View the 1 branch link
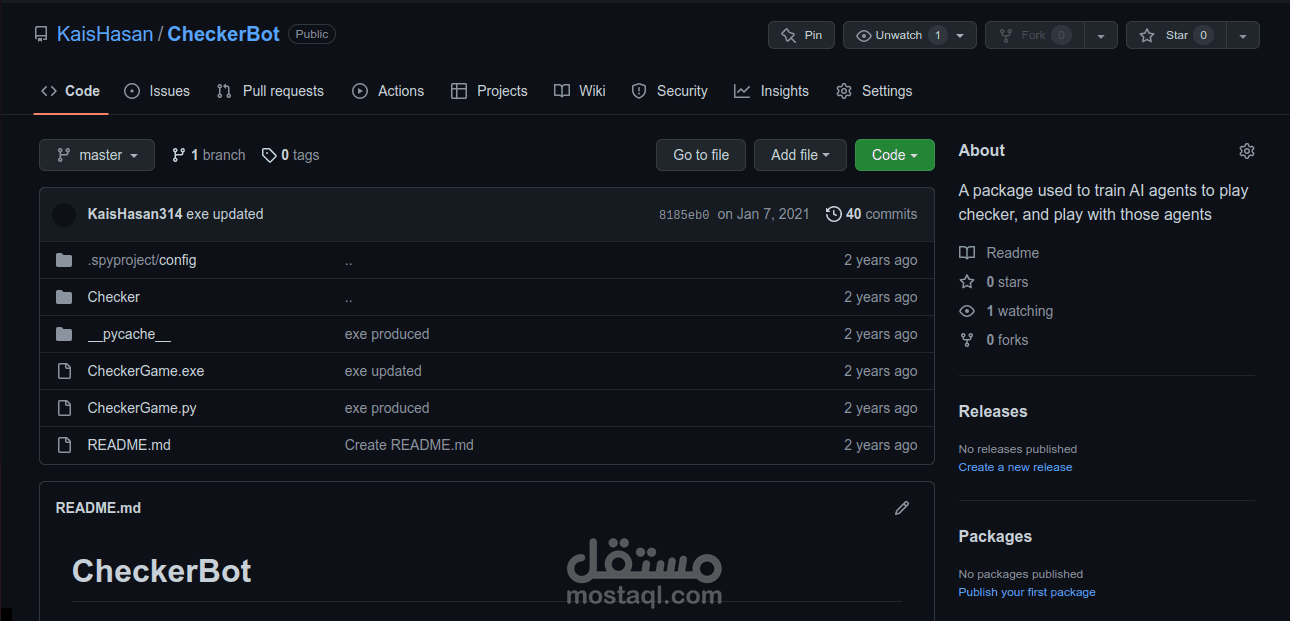 tap(208, 155)
